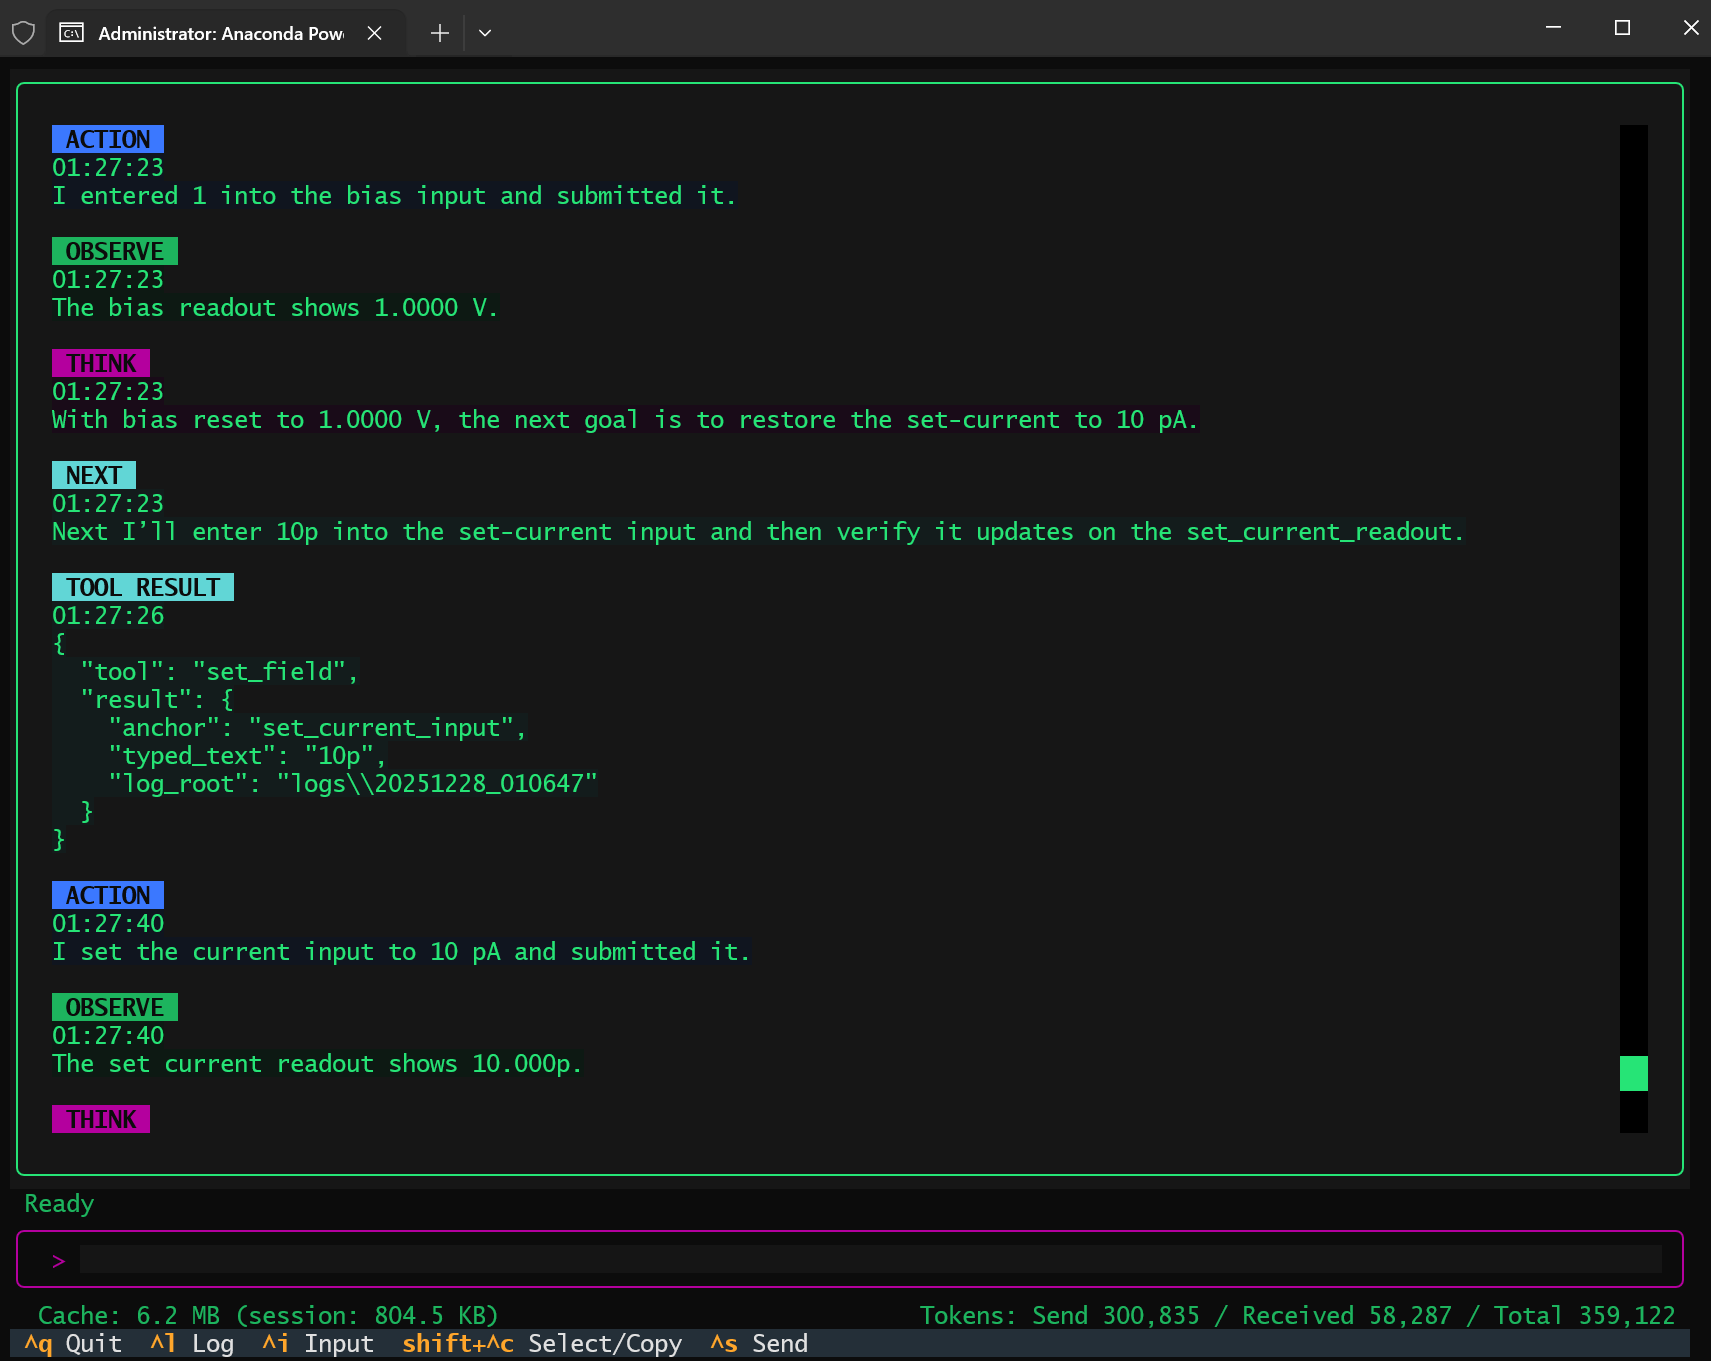This screenshot has height=1361, width=1711.
Task: Click the 01:27:26 timestamp
Action: point(108,616)
